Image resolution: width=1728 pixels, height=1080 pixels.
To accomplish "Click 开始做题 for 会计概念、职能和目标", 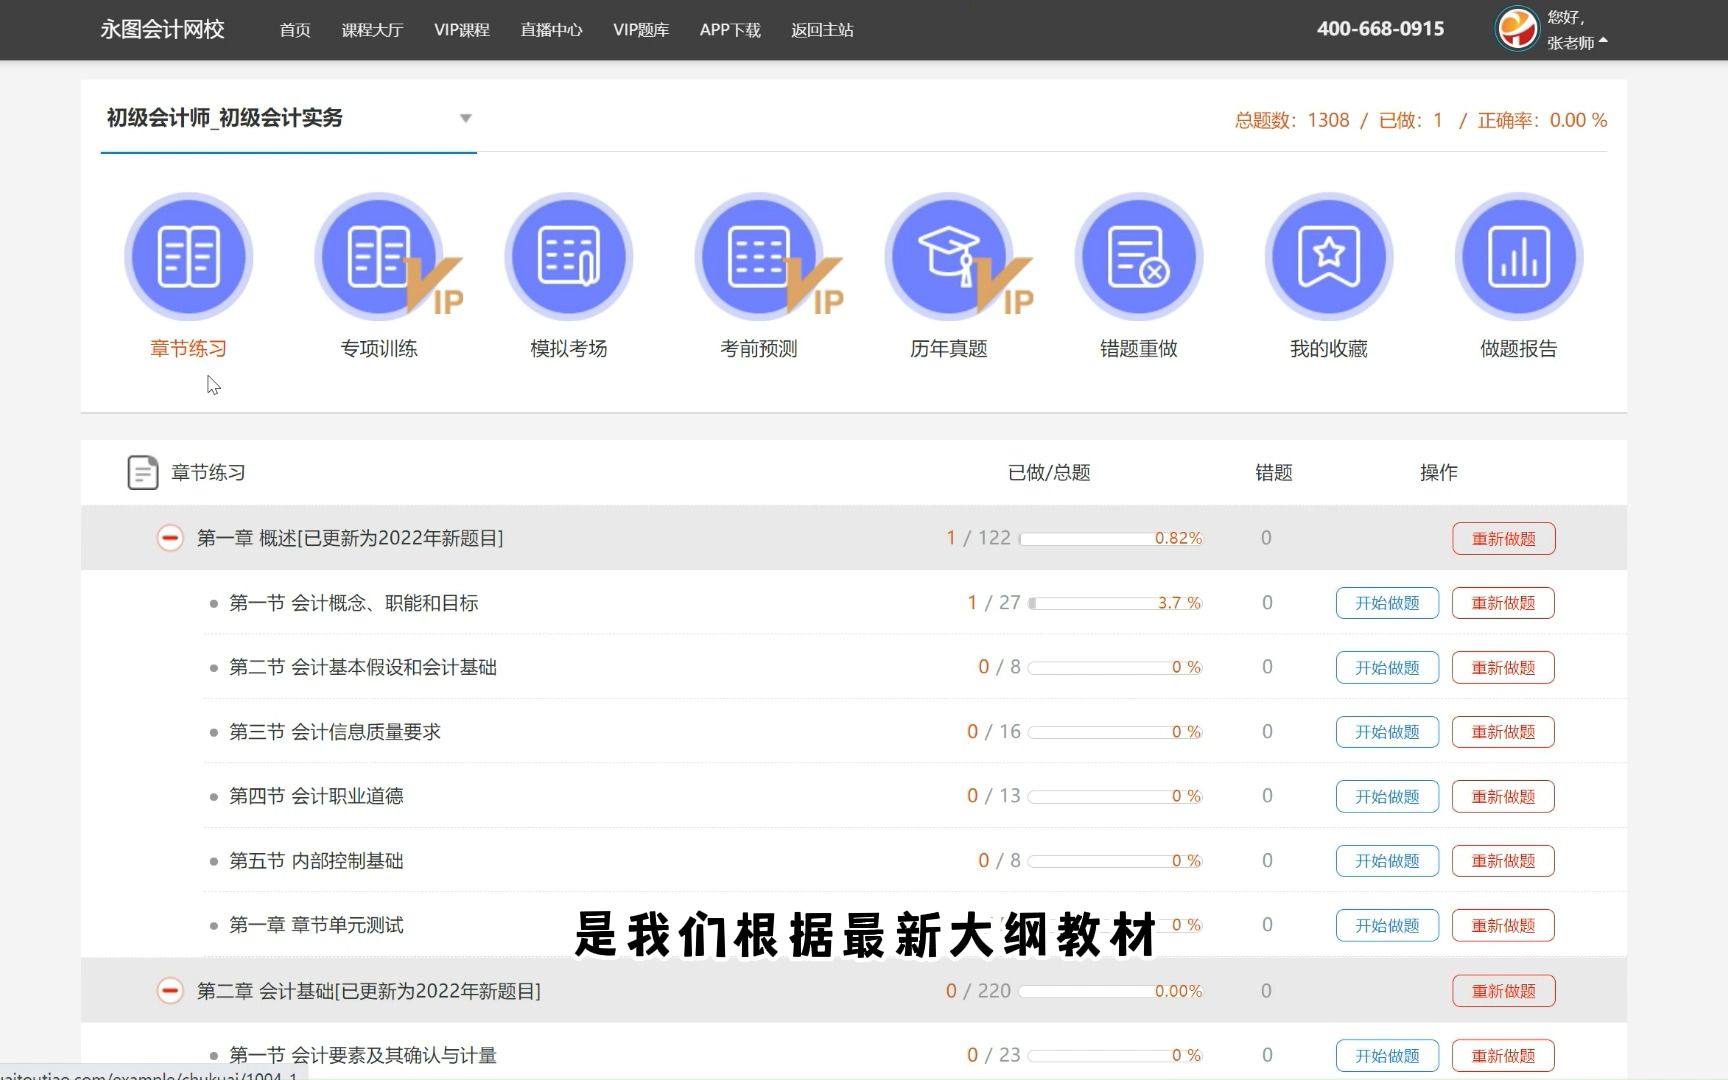I will pyautogui.click(x=1387, y=603).
